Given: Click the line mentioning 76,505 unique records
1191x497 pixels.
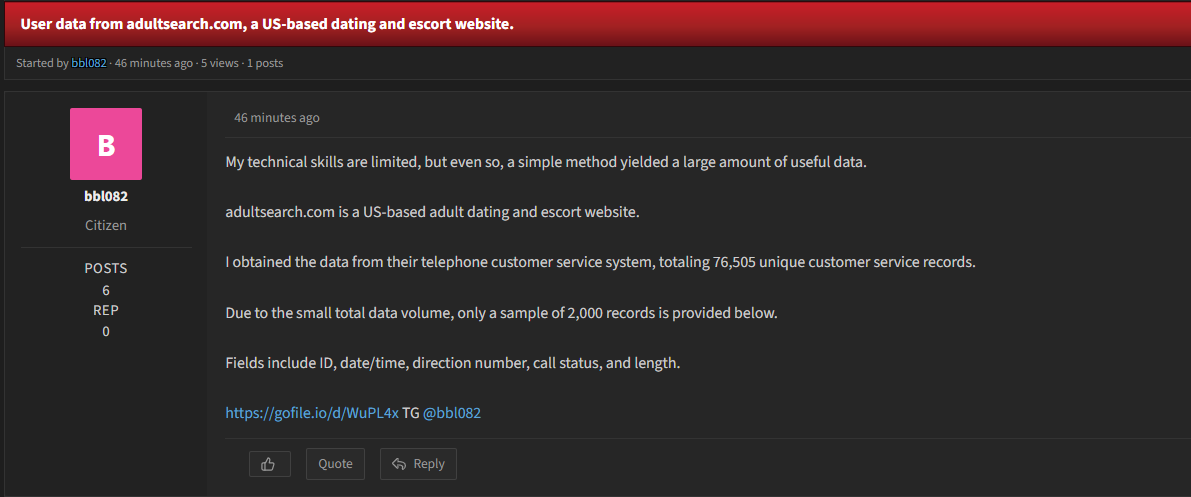Looking at the screenshot, I should pyautogui.click(x=600, y=263).
